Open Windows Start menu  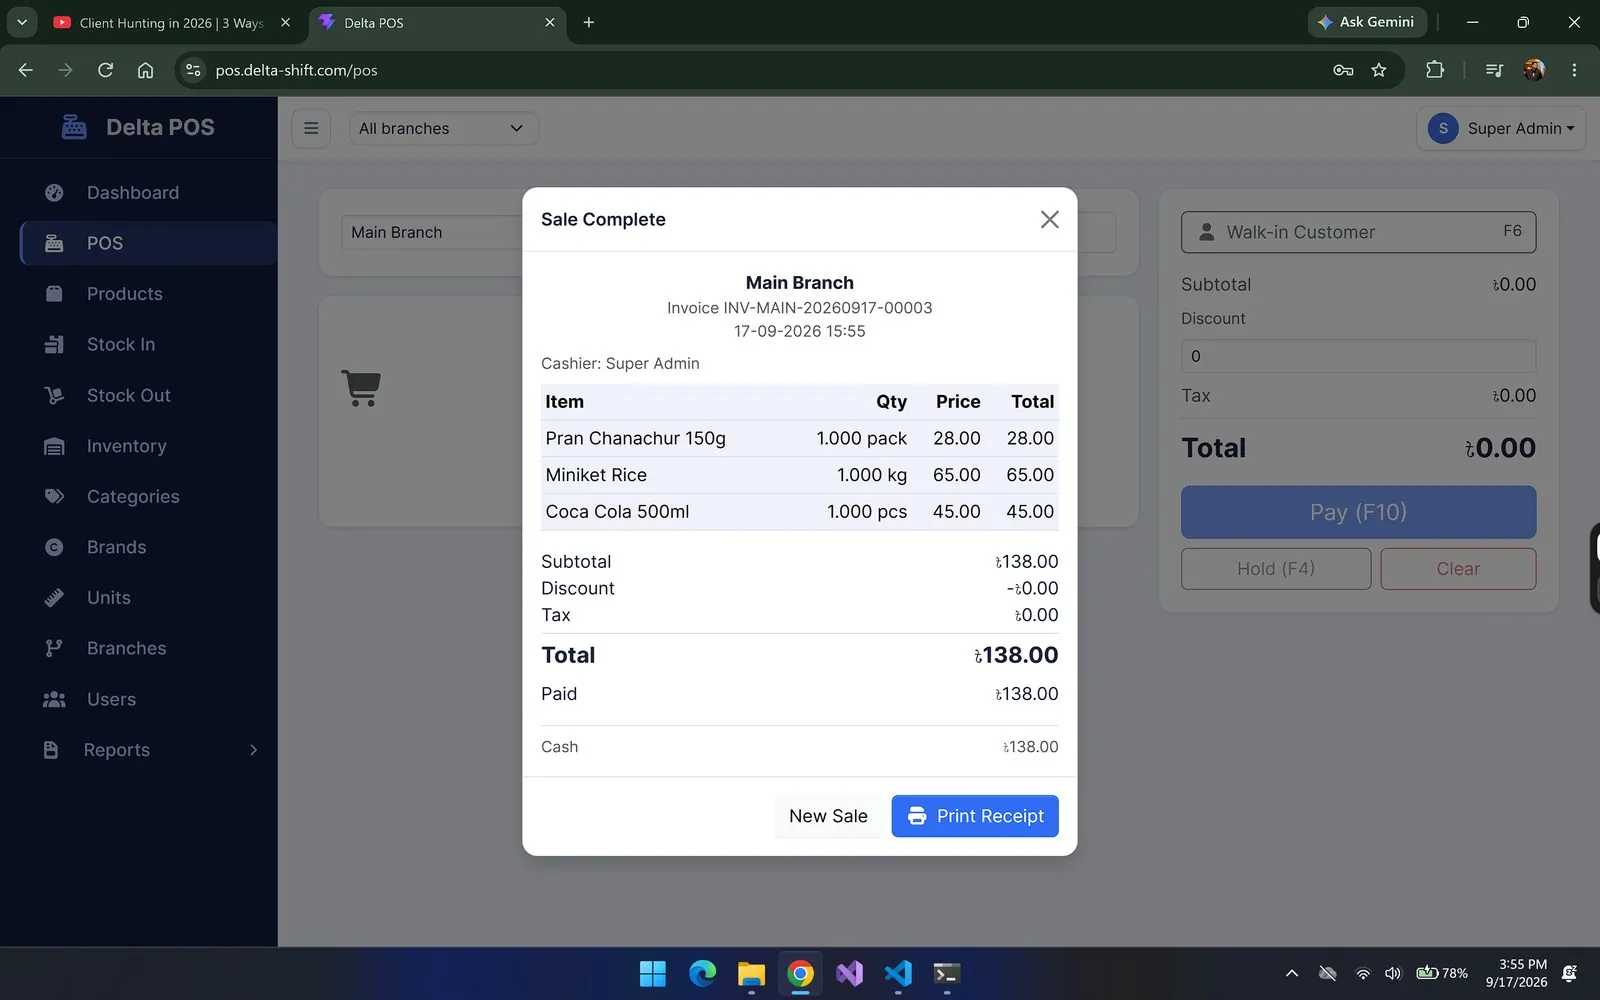(x=653, y=973)
